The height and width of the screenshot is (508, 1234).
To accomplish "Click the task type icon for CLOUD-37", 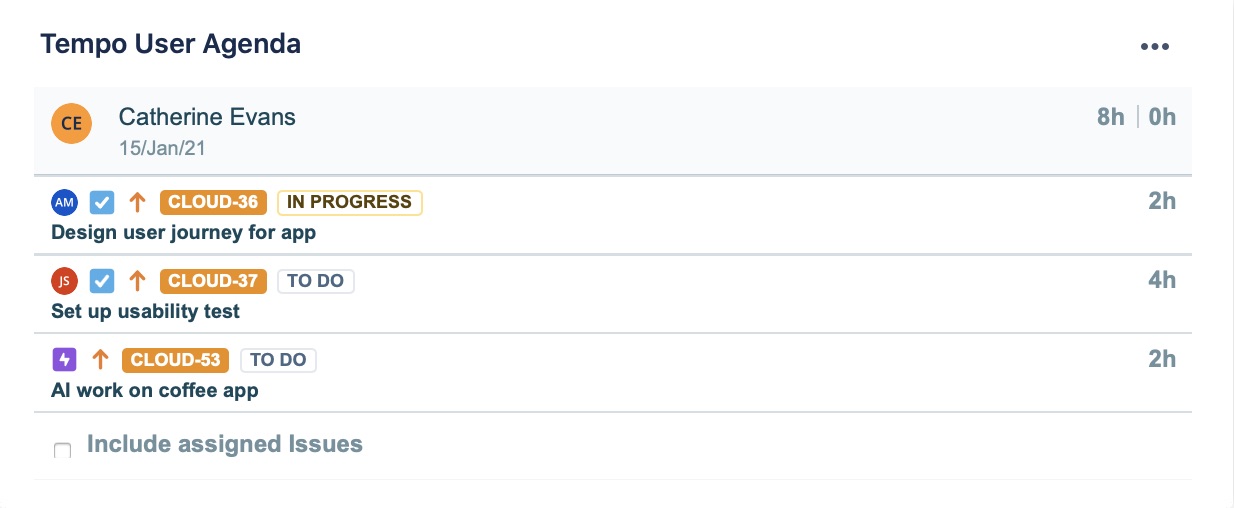I will click(x=102, y=281).
